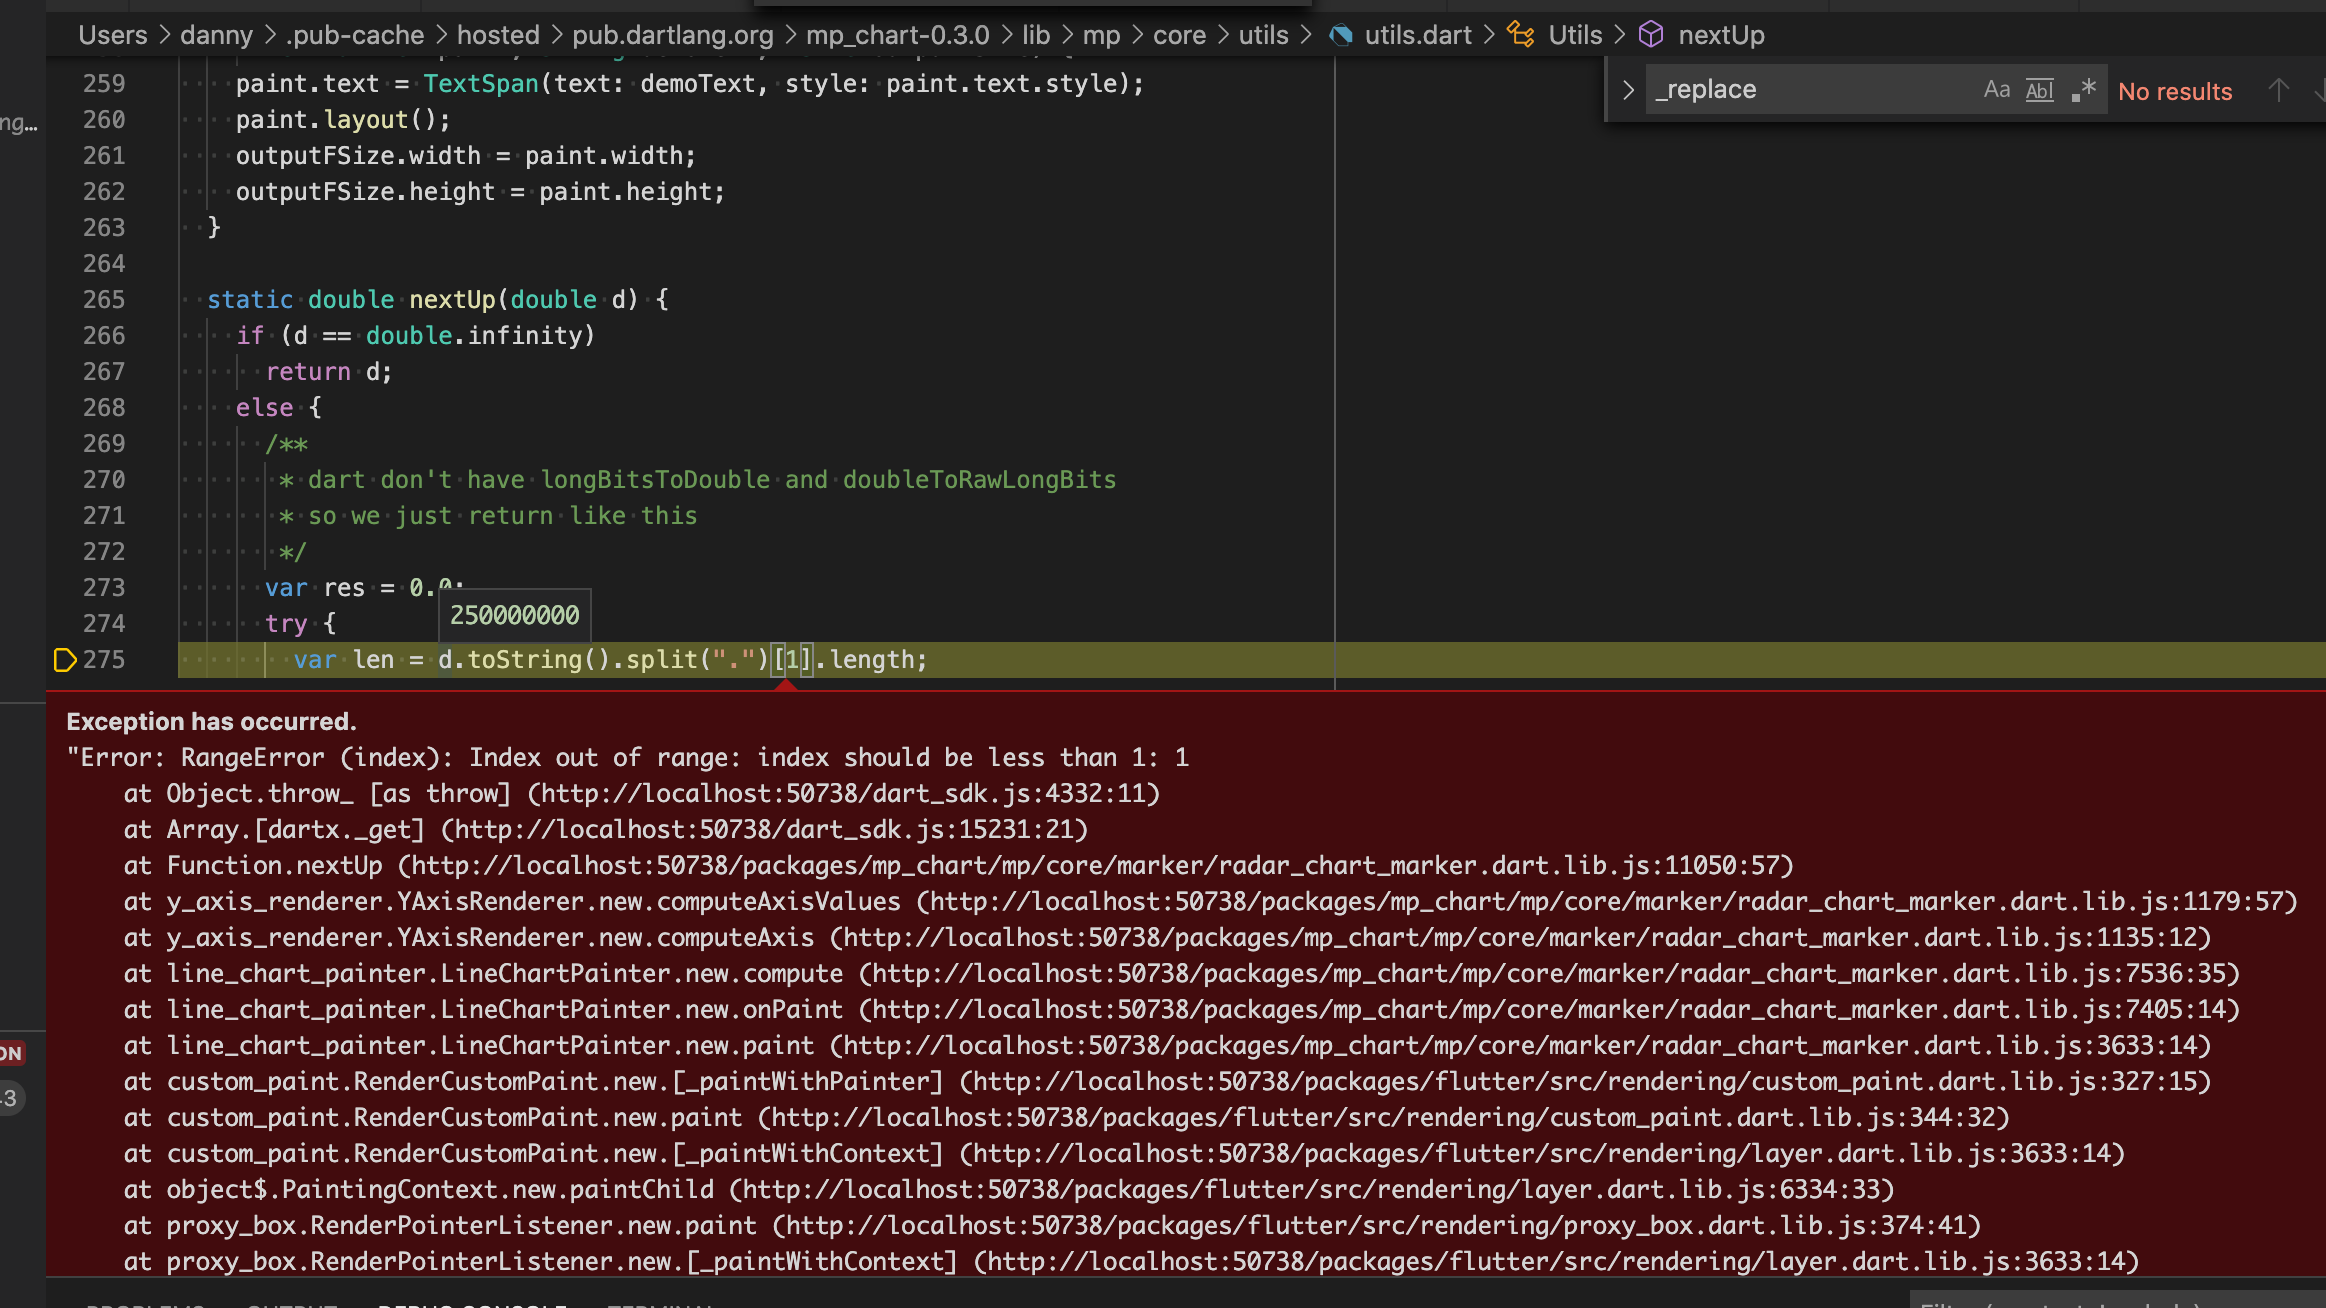This screenshot has width=2326, height=1308.
Task: Click the breakpoint arrow marker on line 275
Action: click(65, 660)
